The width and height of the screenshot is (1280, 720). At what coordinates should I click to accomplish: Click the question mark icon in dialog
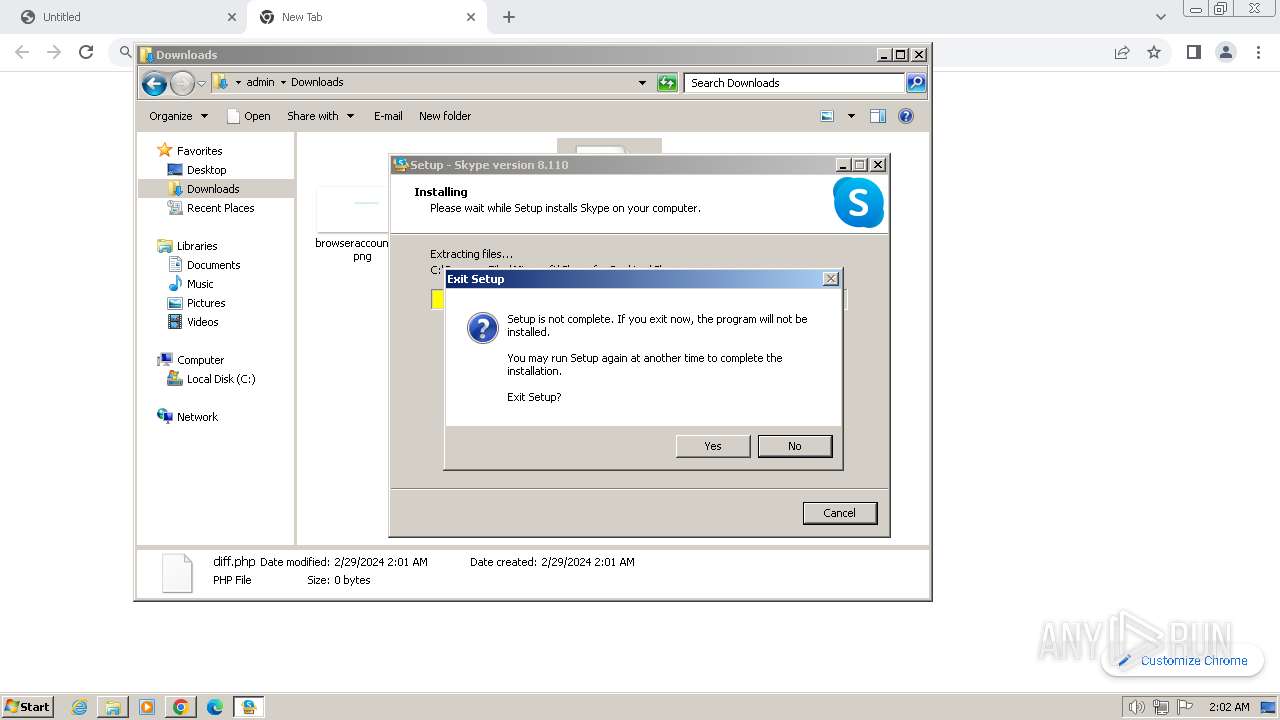click(483, 327)
